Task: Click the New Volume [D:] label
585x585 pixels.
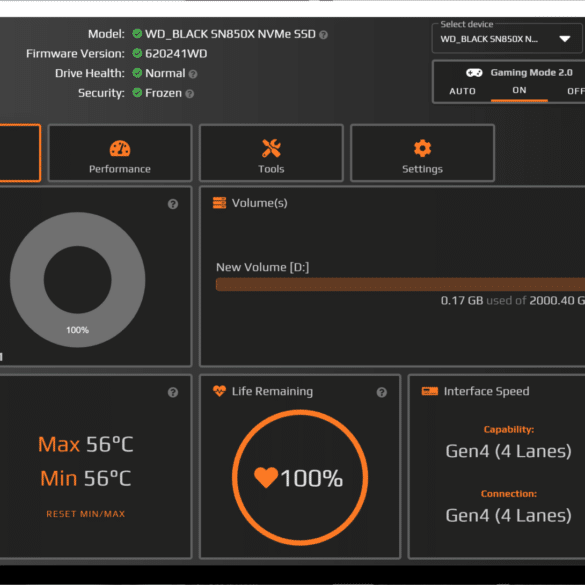Action: (263, 267)
